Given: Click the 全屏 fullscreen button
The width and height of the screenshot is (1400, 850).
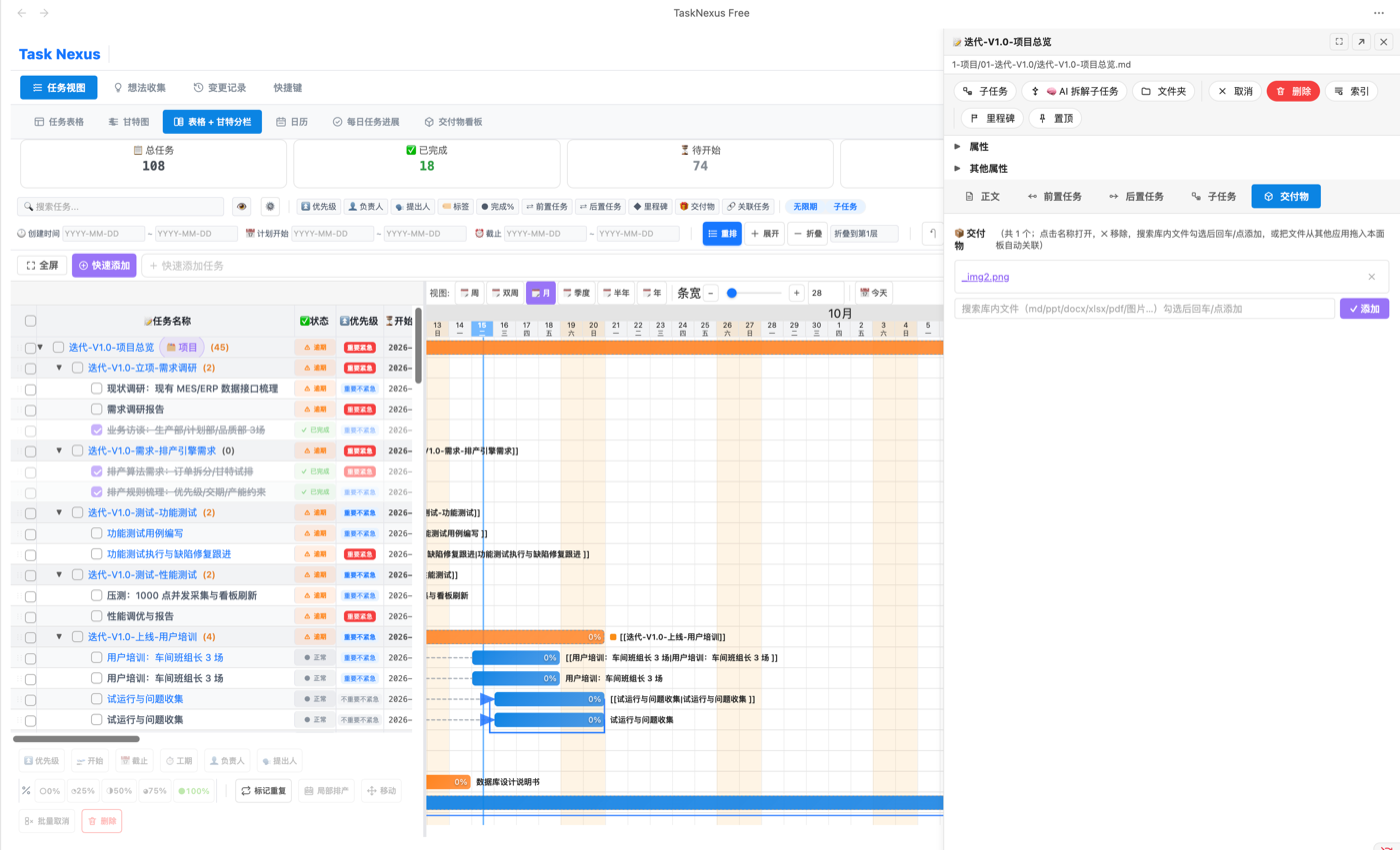Looking at the screenshot, I should pos(42,266).
